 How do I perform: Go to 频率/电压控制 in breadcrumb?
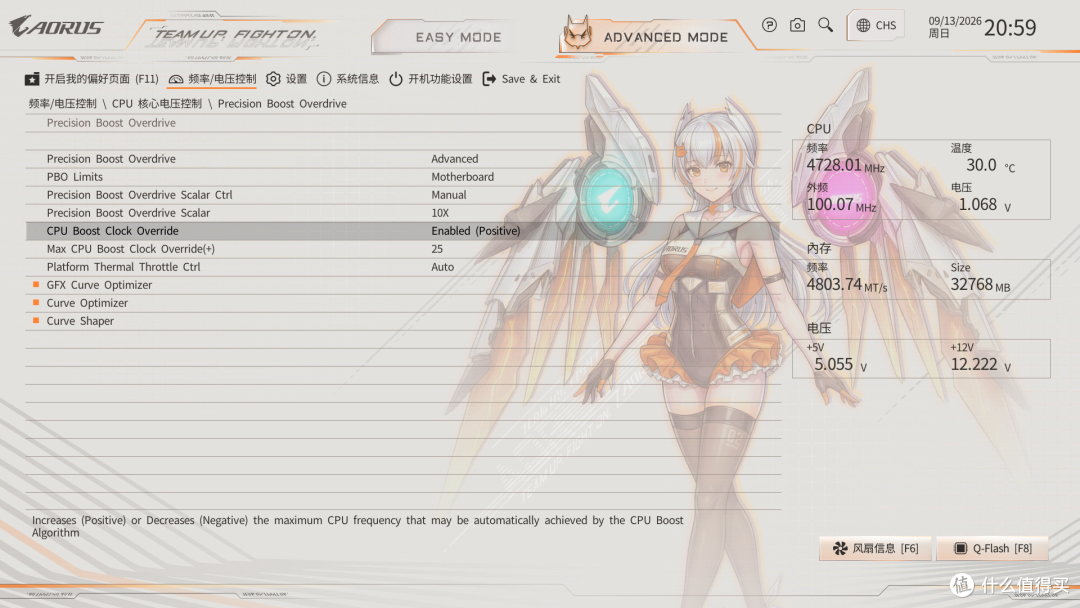click(x=62, y=103)
